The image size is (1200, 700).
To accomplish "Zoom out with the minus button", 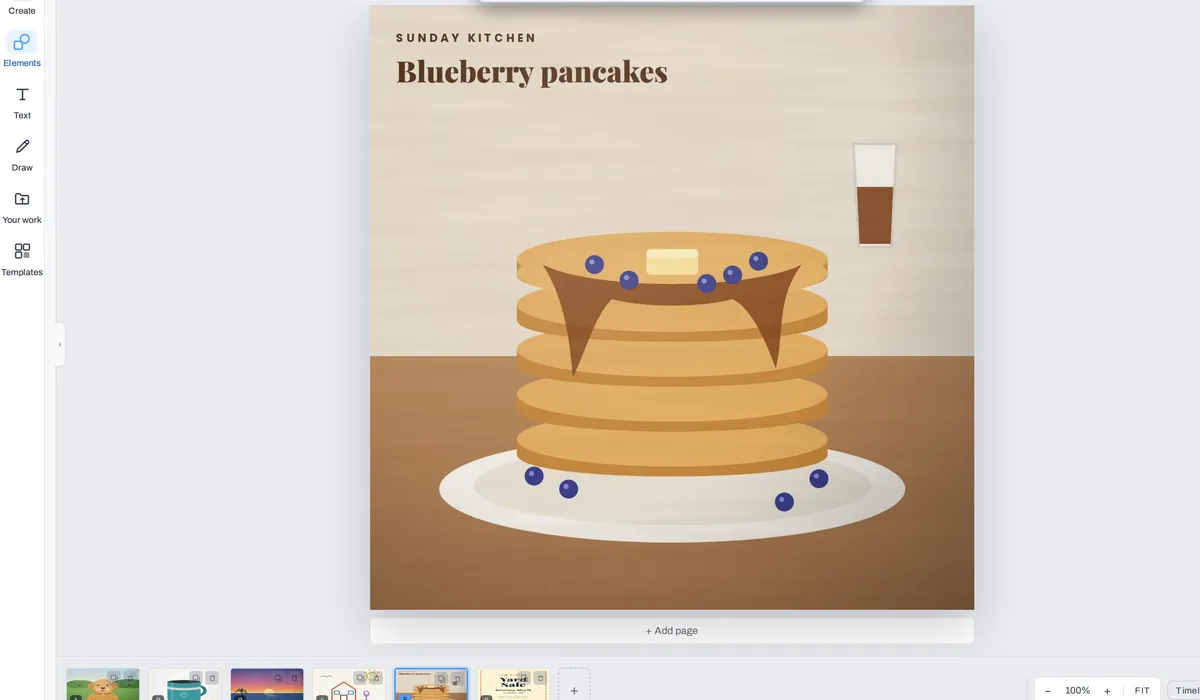I will click(x=1048, y=691).
